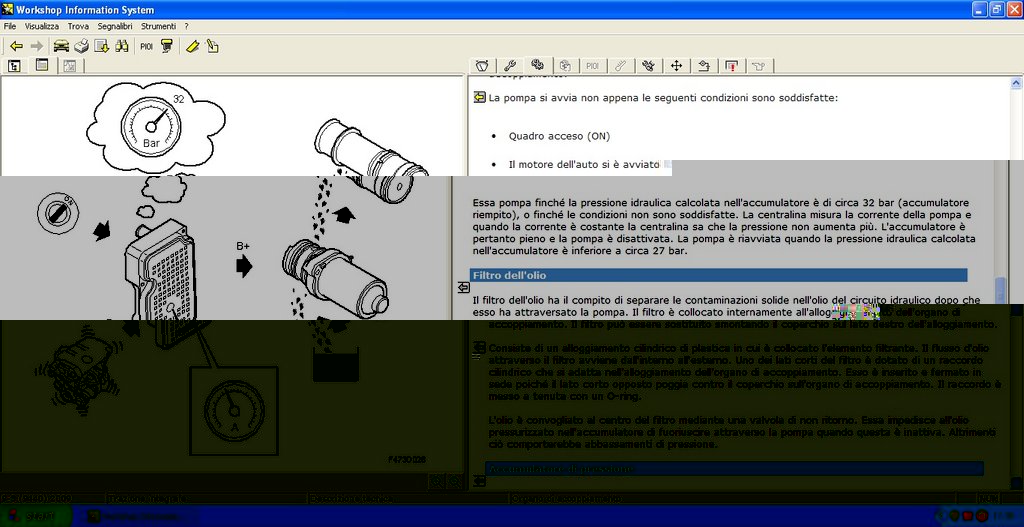Click the 'Il motore dell'auto si è avviato' bullet

(x=584, y=165)
